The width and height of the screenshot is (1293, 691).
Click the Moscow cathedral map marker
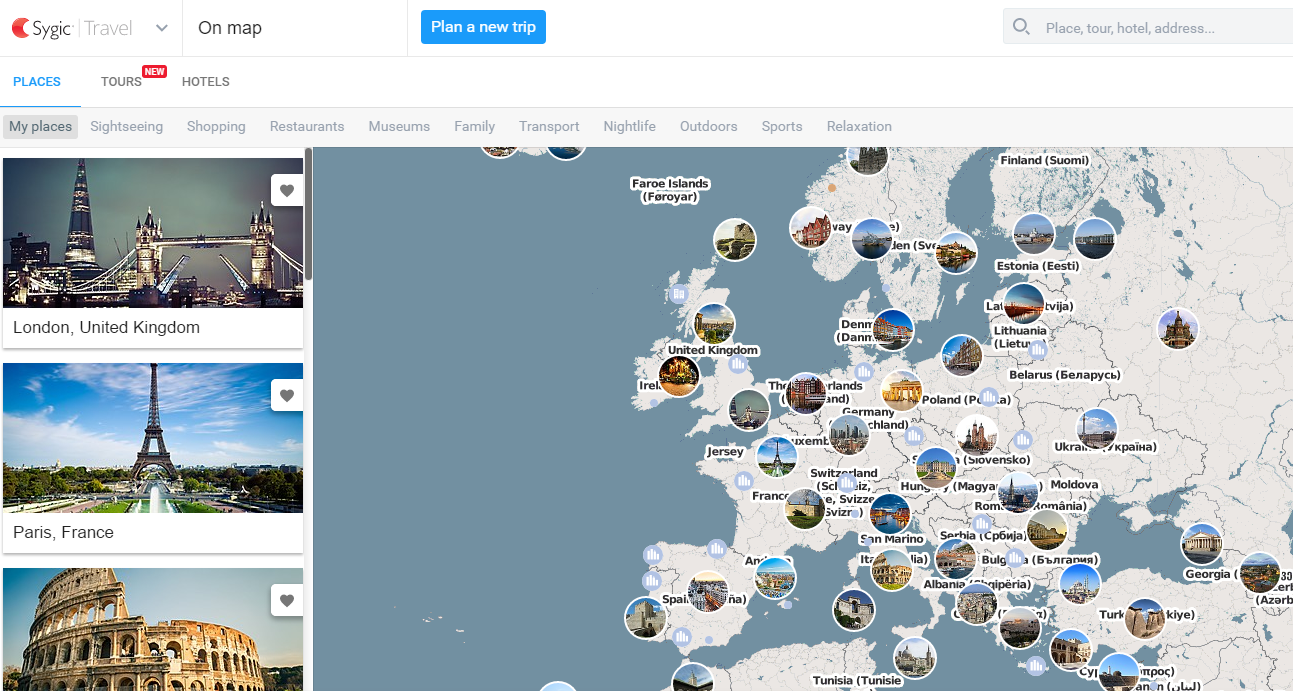(x=1177, y=329)
